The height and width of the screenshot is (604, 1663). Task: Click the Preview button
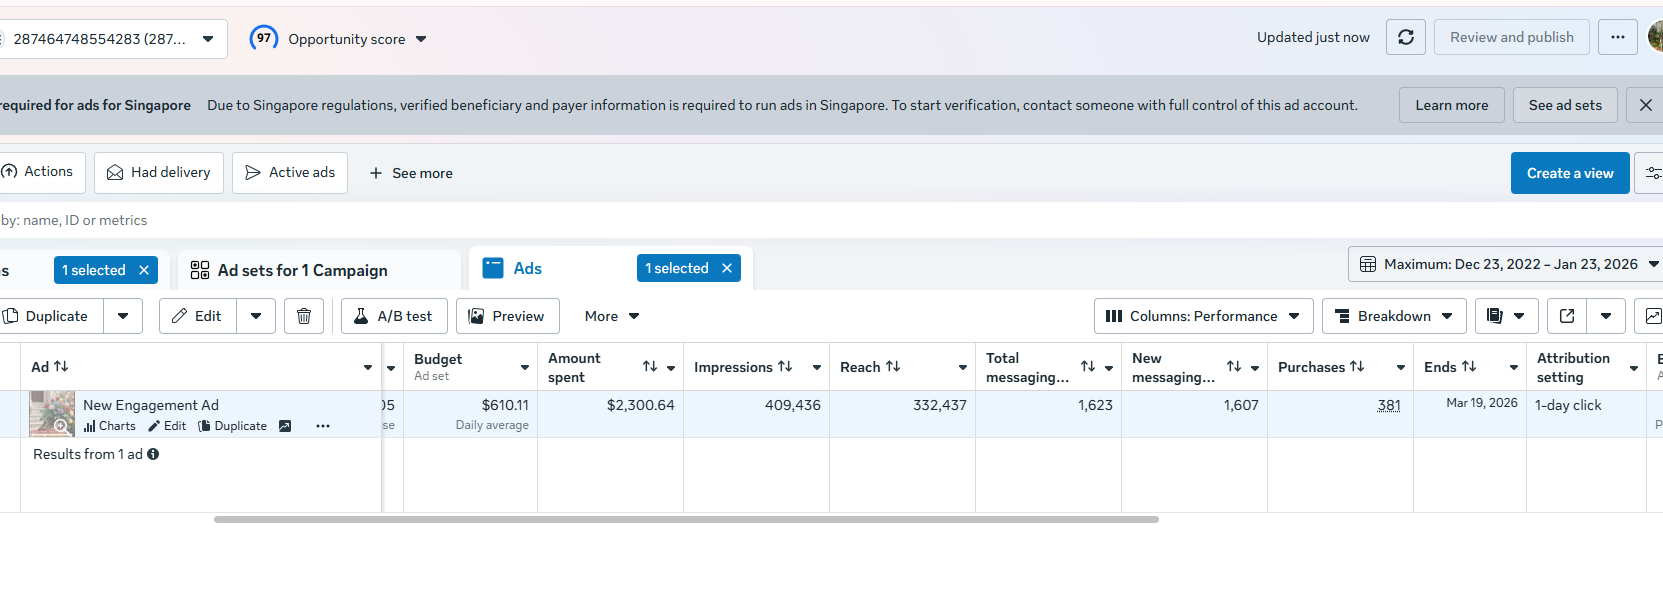pos(507,316)
